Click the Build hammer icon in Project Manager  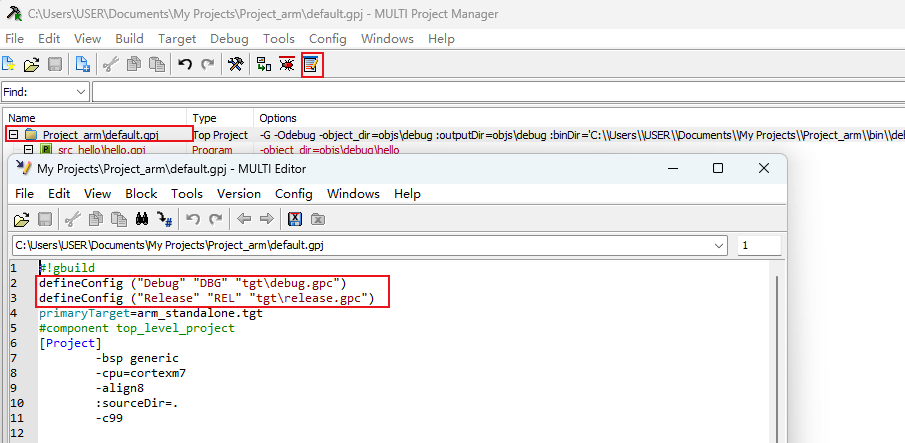(x=235, y=64)
